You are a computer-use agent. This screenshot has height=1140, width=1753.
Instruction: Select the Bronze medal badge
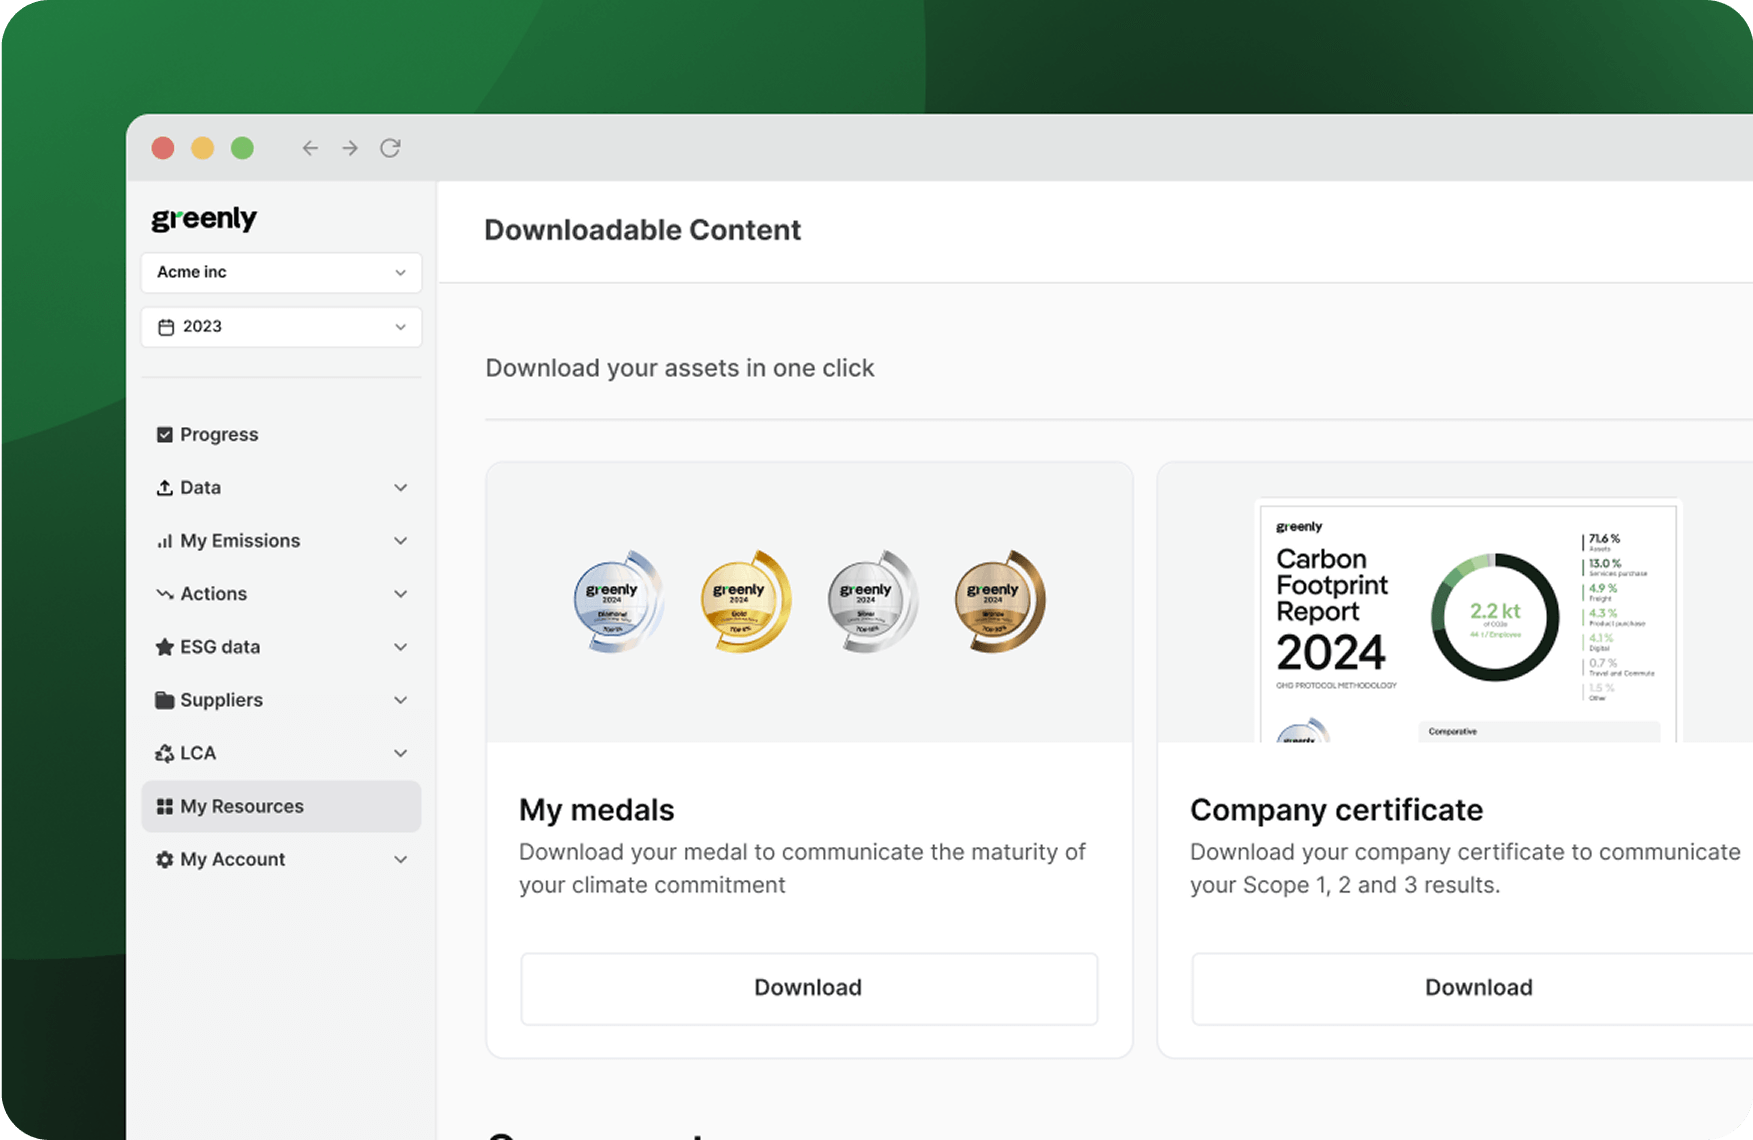coord(1000,601)
